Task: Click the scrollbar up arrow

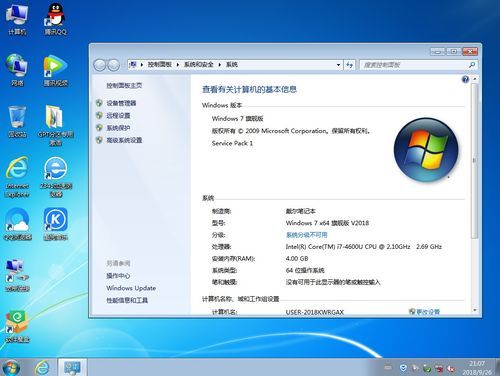Action: pyautogui.click(x=475, y=79)
